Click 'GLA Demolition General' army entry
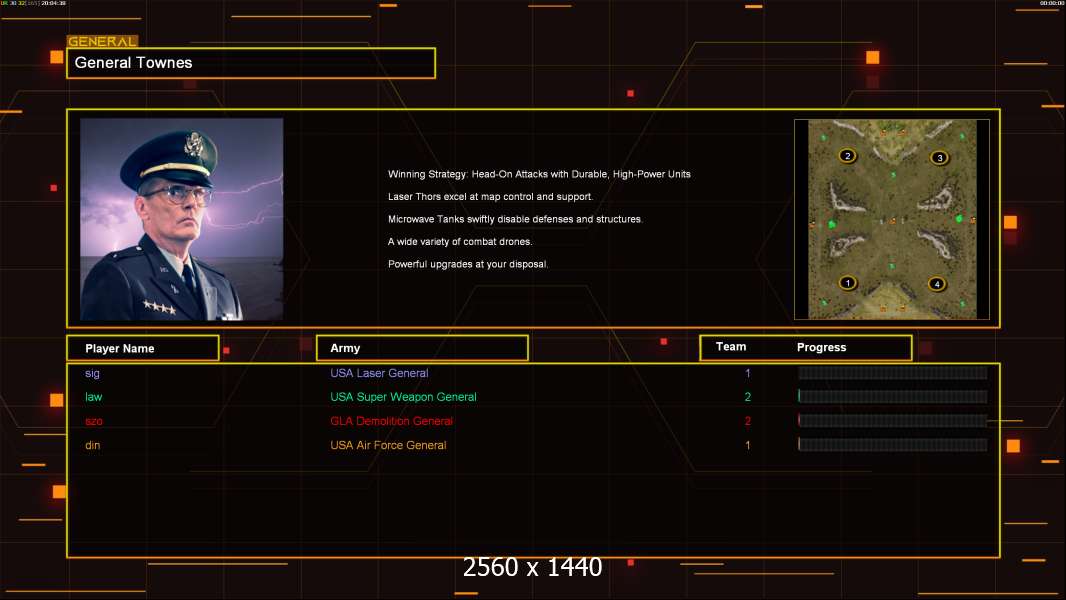 click(x=392, y=421)
